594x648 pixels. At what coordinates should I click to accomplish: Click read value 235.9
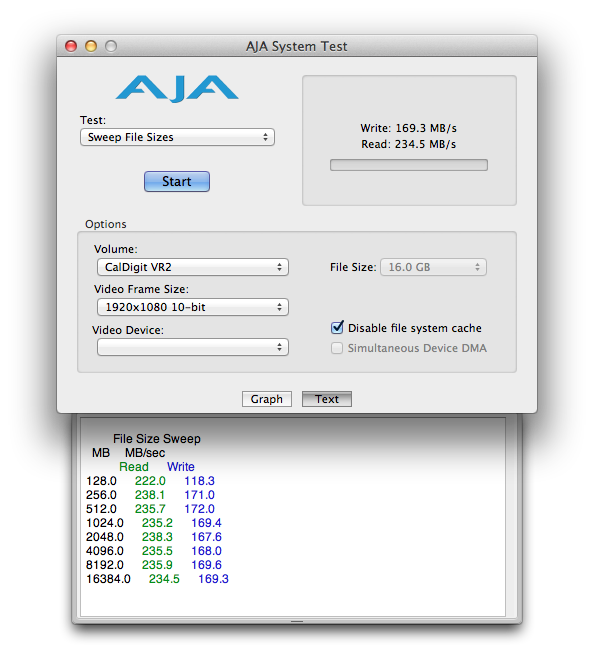[157, 565]
